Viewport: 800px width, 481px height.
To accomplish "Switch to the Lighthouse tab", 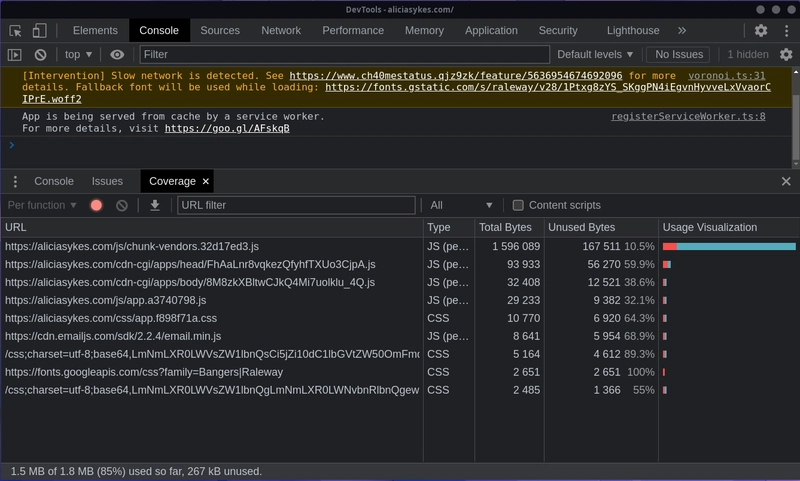I will 633,31.
